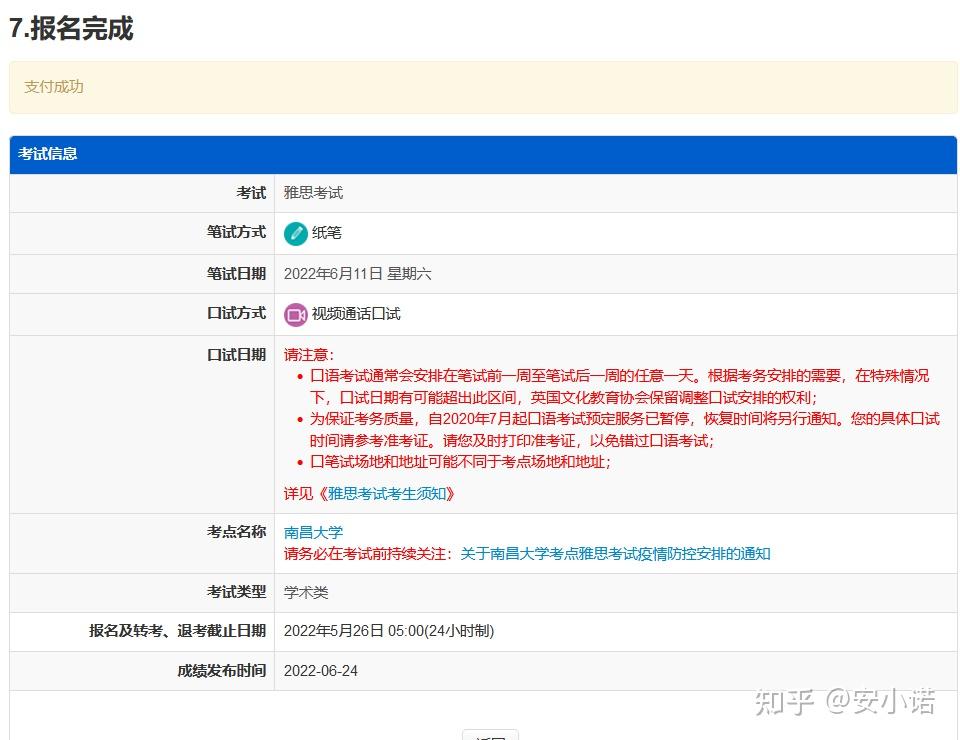Screen dimensions: 960x740
Task: Click the 学术类 exam type value
Action: point(306,592)
